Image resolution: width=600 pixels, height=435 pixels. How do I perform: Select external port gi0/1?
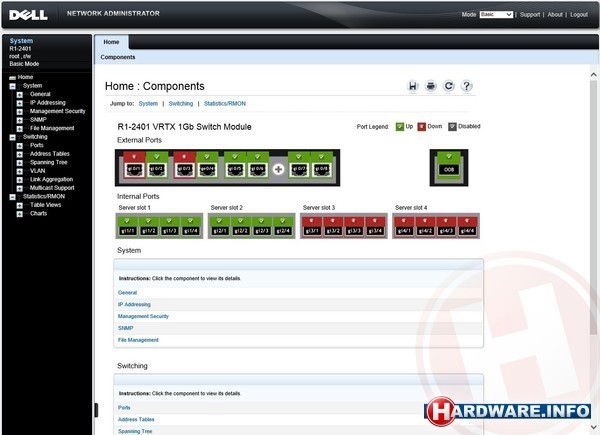[134, 165]
